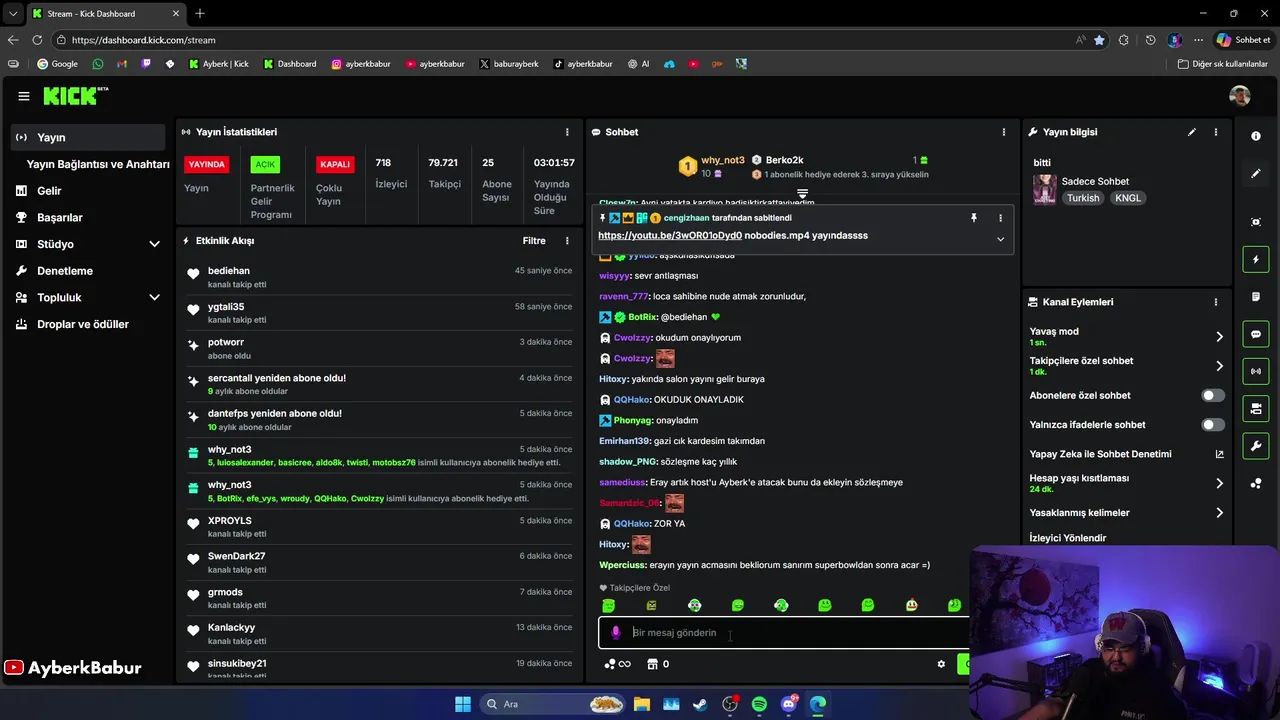Open Steam from the taskbar
The image size is (1280, 720).
coord(700,704)
